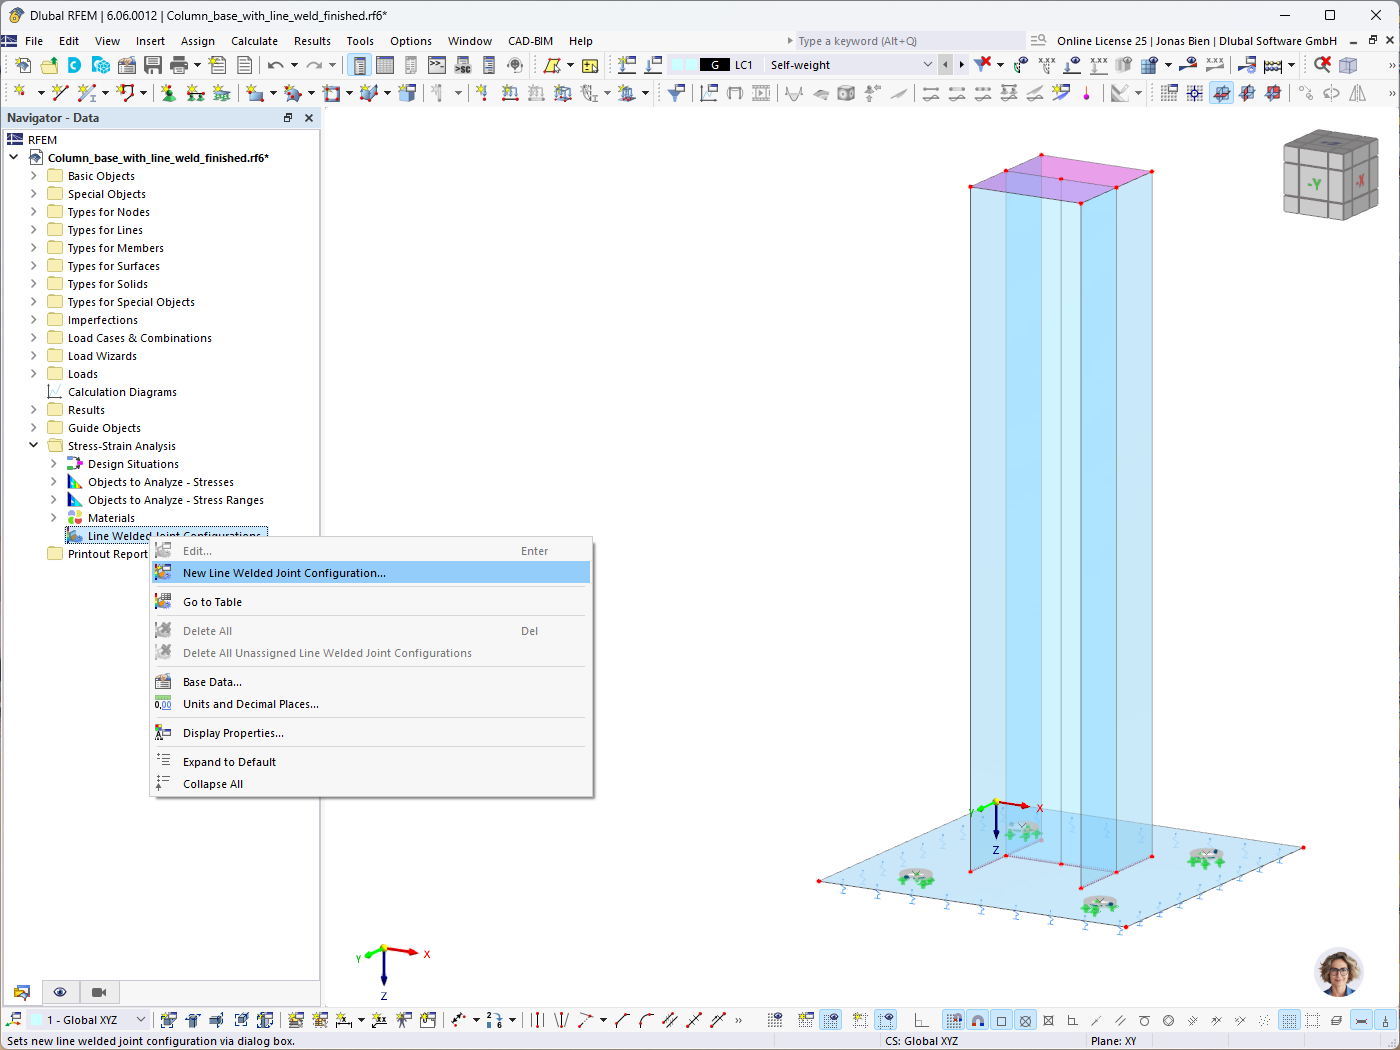The image size is (1400, 1050).
Task: Undock the Navigator panel
Action: pyautogui.click(x=288, y=118)
